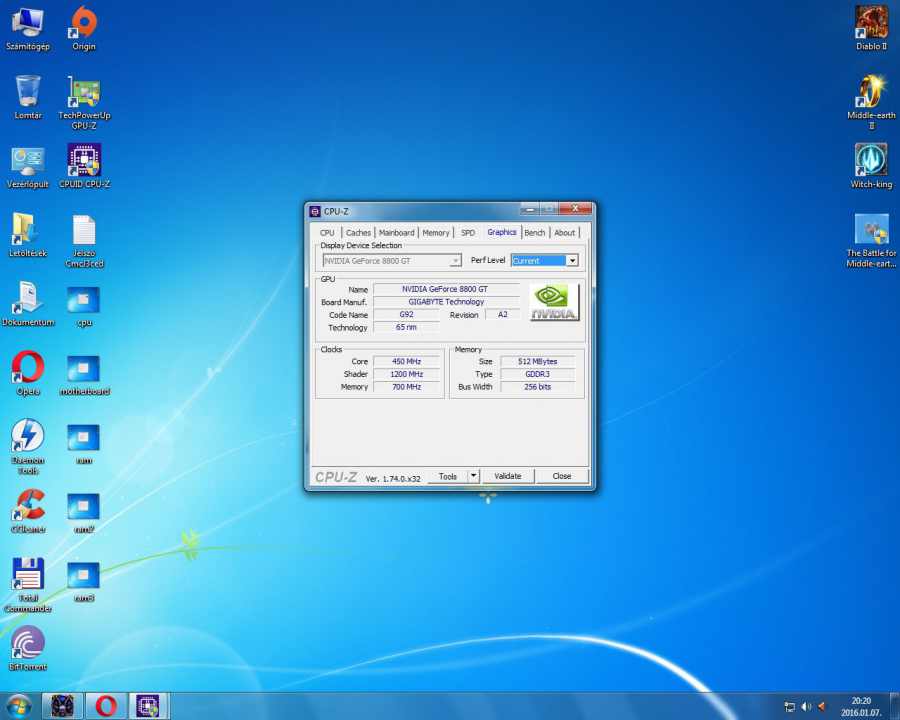Viewport: 900px width, 720px height.
Task: Open the Windows Start menu
Action: click(18, 706)
